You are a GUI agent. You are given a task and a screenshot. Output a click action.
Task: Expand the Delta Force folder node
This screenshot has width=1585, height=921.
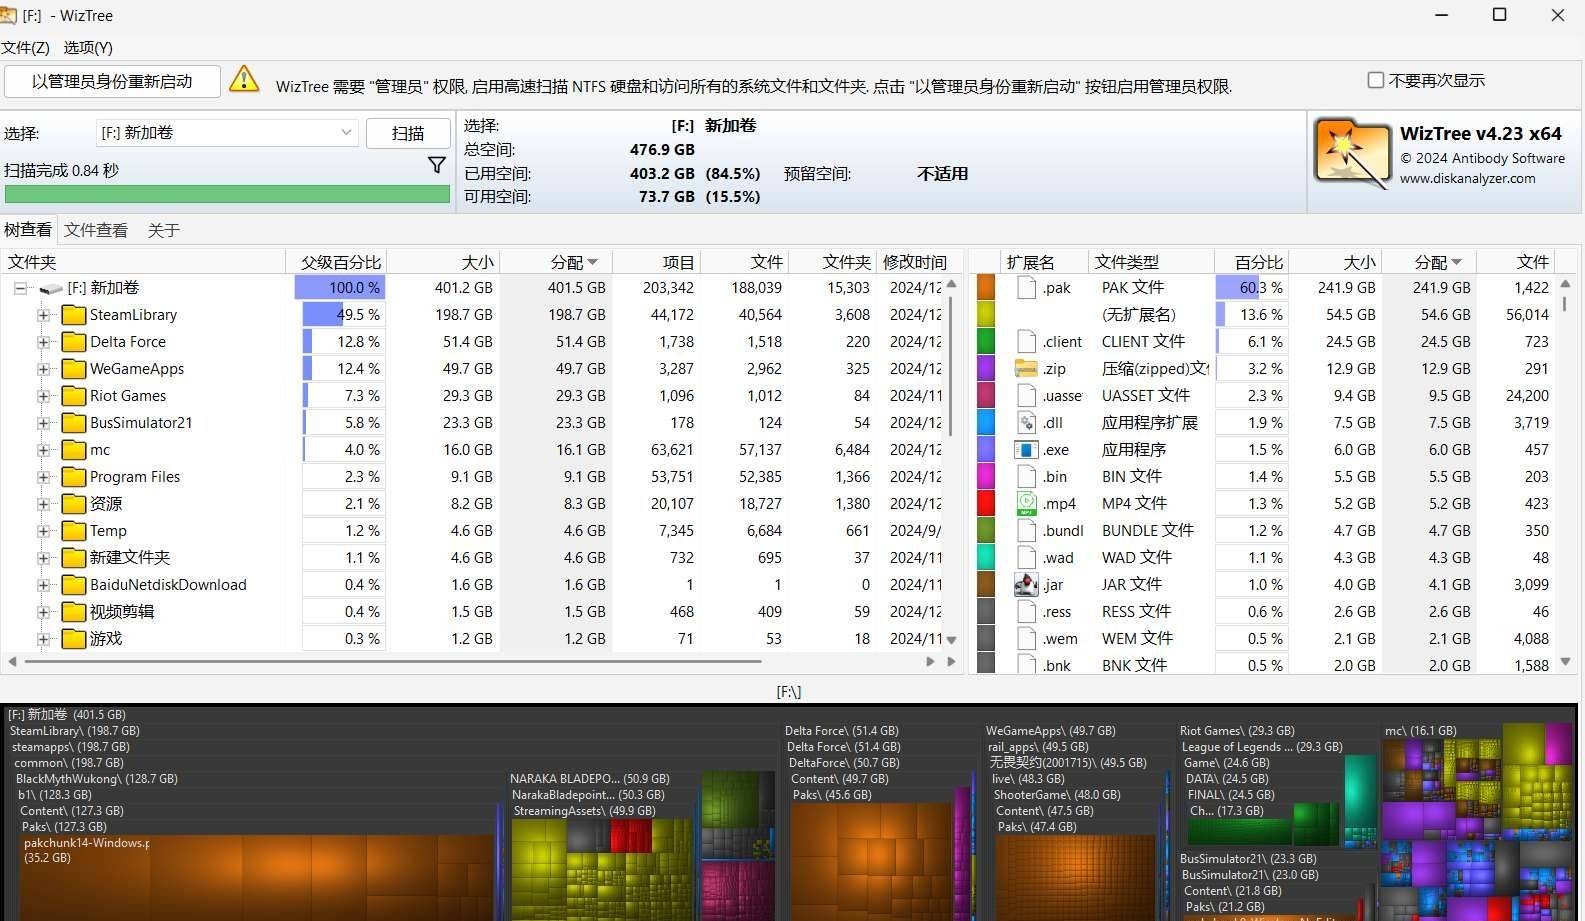(x=43, y=342)
